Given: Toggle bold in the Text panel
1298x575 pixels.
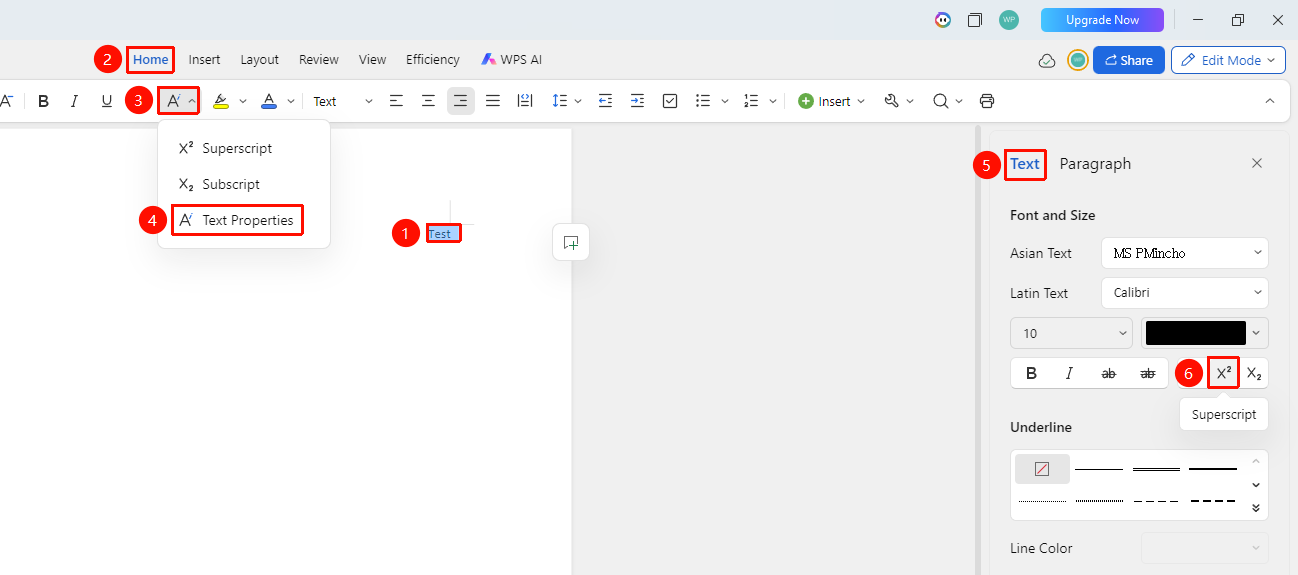Looking at the screenshot, I should coord(1031,373).
